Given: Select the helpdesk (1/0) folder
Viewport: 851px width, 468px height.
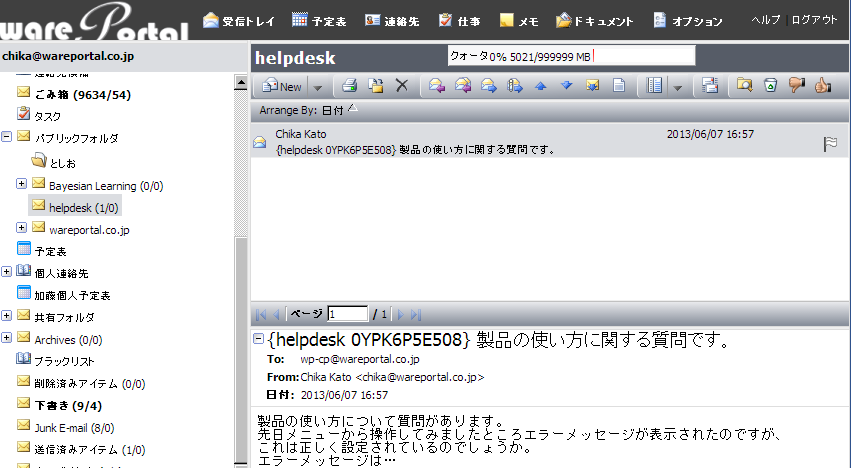Looking at the screenshot, I should click(x=84, y=207).
